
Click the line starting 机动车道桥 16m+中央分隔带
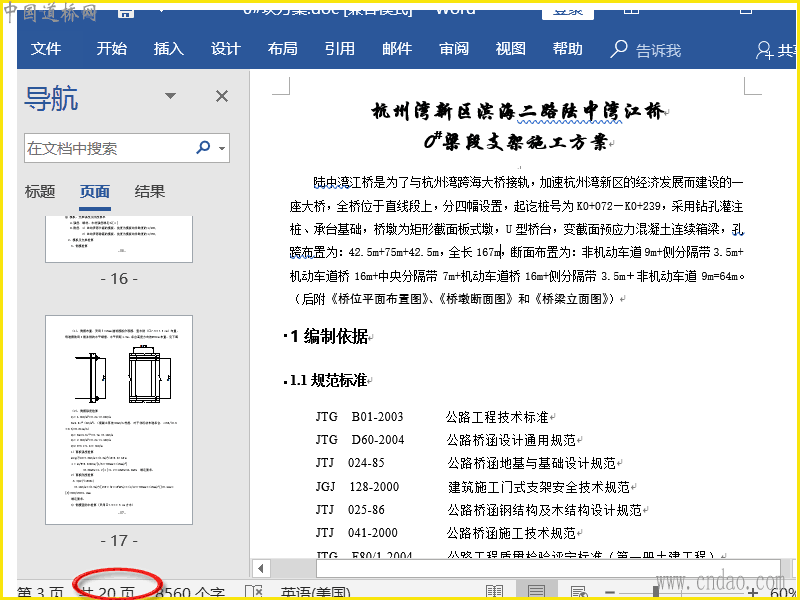pos(517,277)
